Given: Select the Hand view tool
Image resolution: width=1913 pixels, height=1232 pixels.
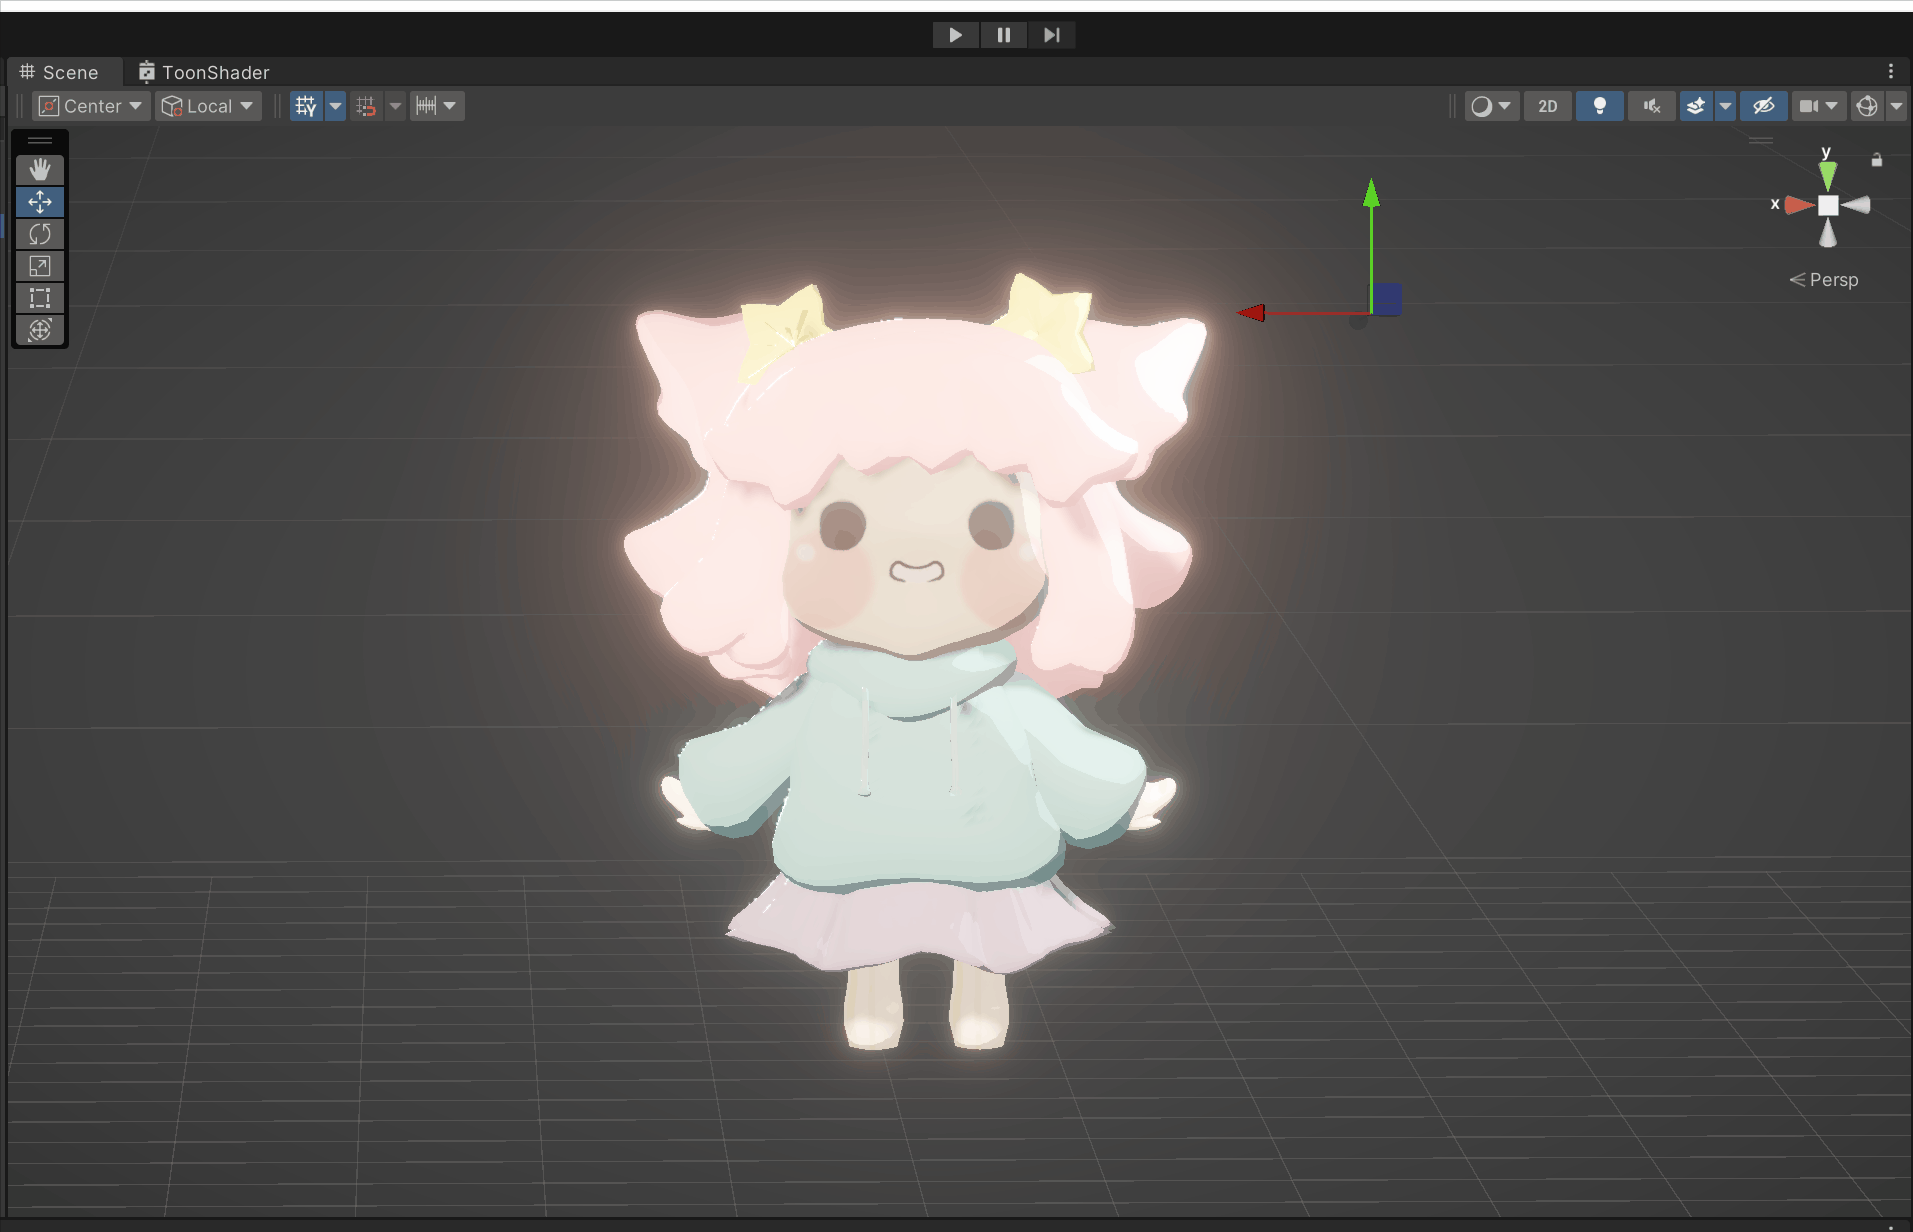Looking at the screenshot, I should click(40, 170).
